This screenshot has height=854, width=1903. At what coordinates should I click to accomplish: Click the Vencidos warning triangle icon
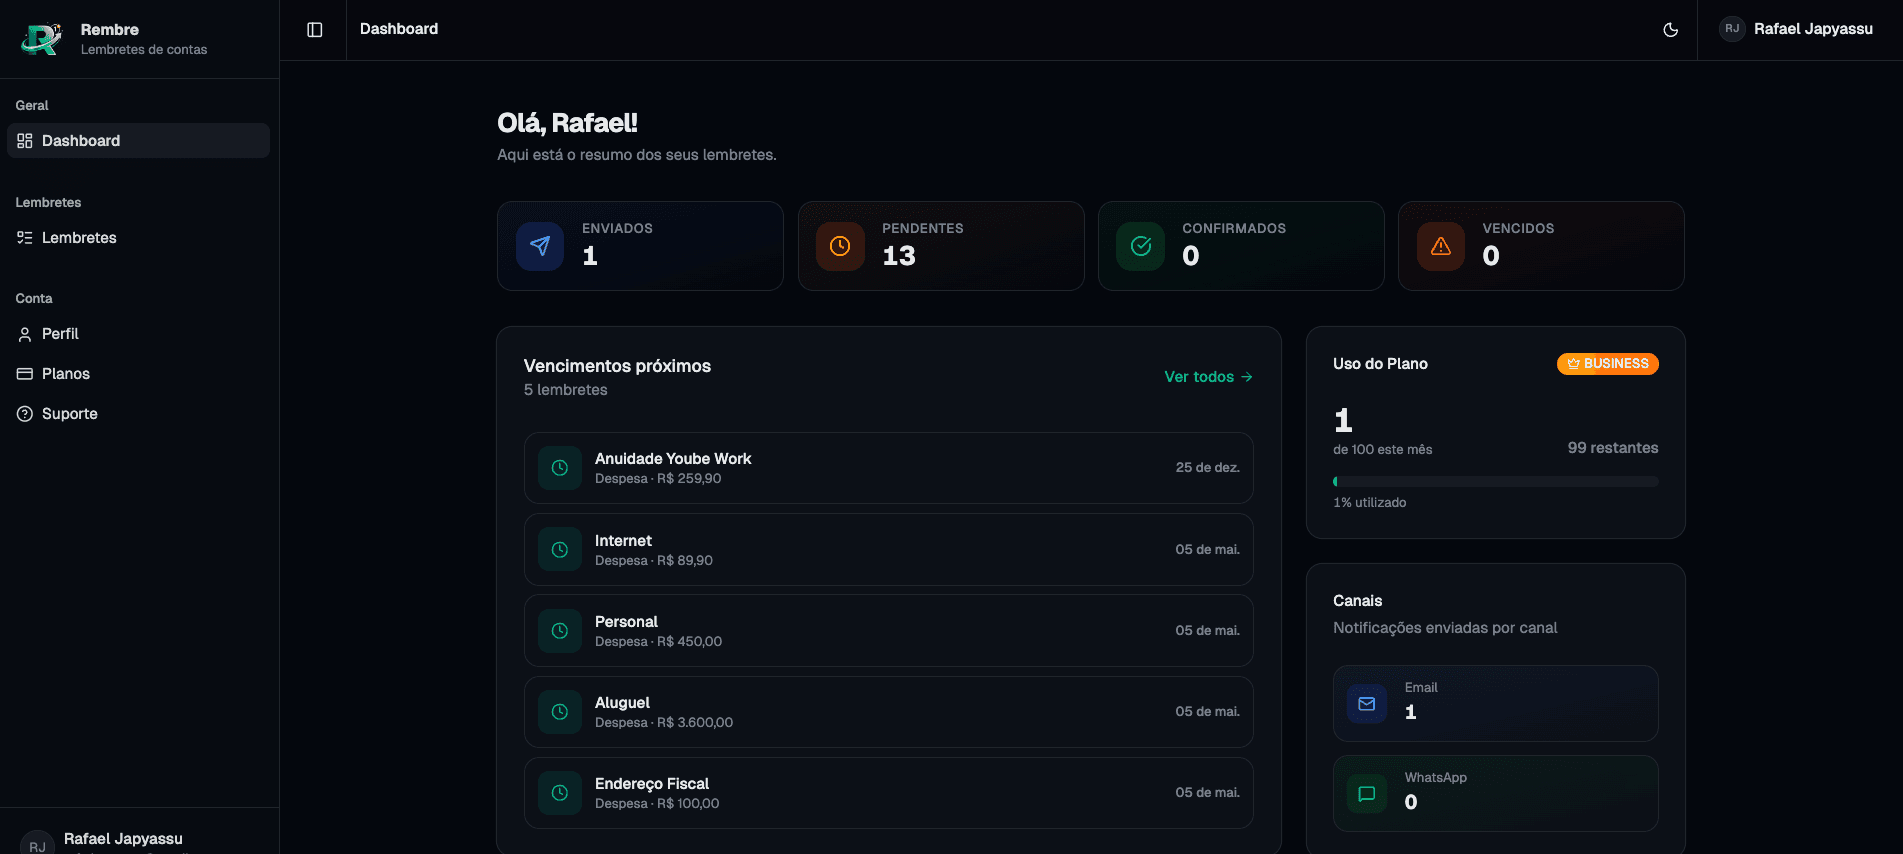[x=1441, y=246]
